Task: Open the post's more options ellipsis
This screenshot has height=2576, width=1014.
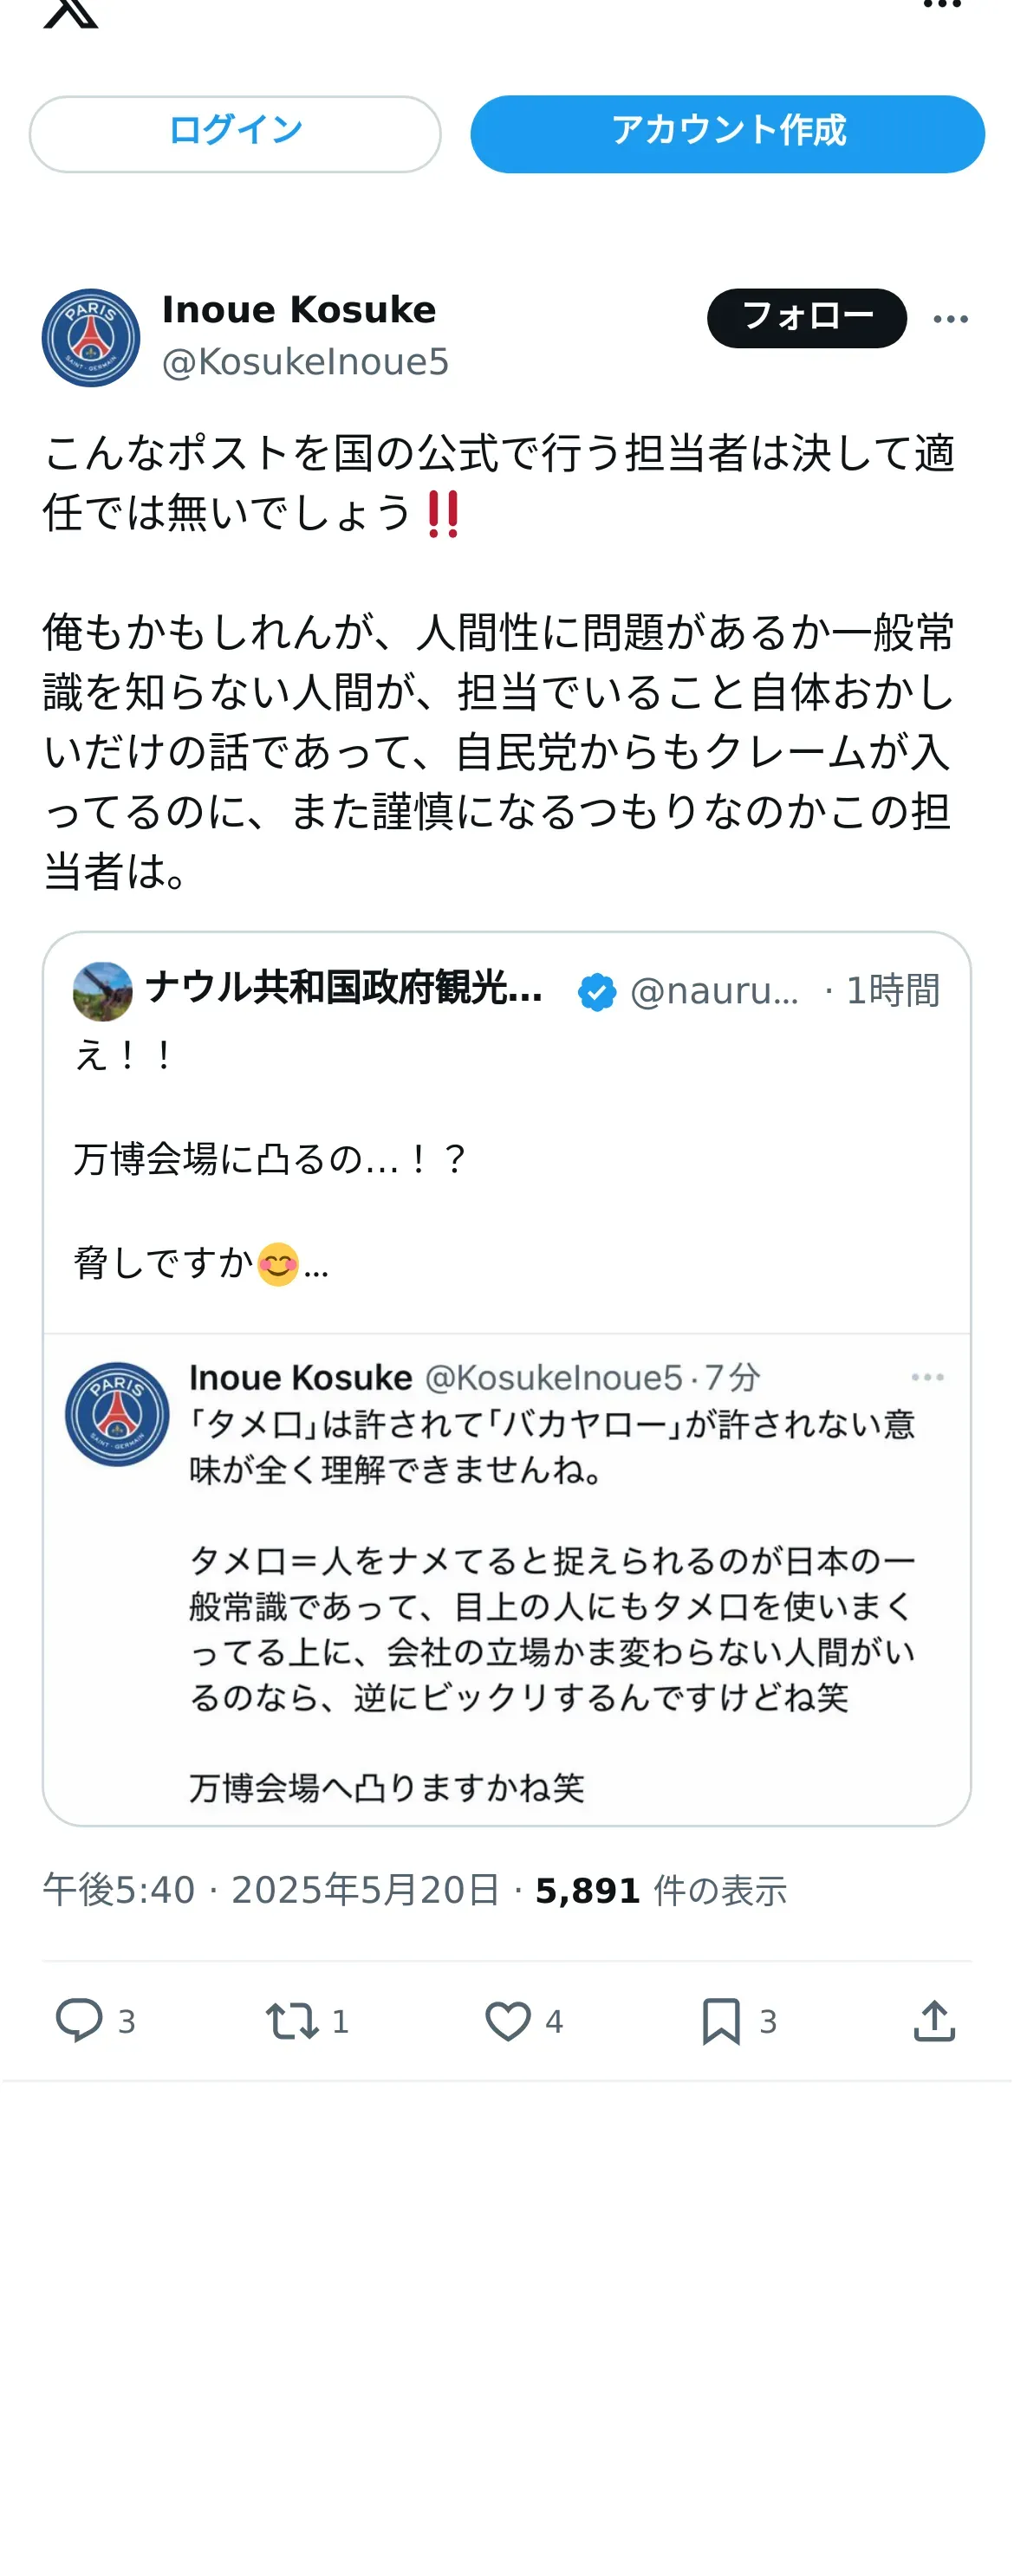Action: [950, 319]
